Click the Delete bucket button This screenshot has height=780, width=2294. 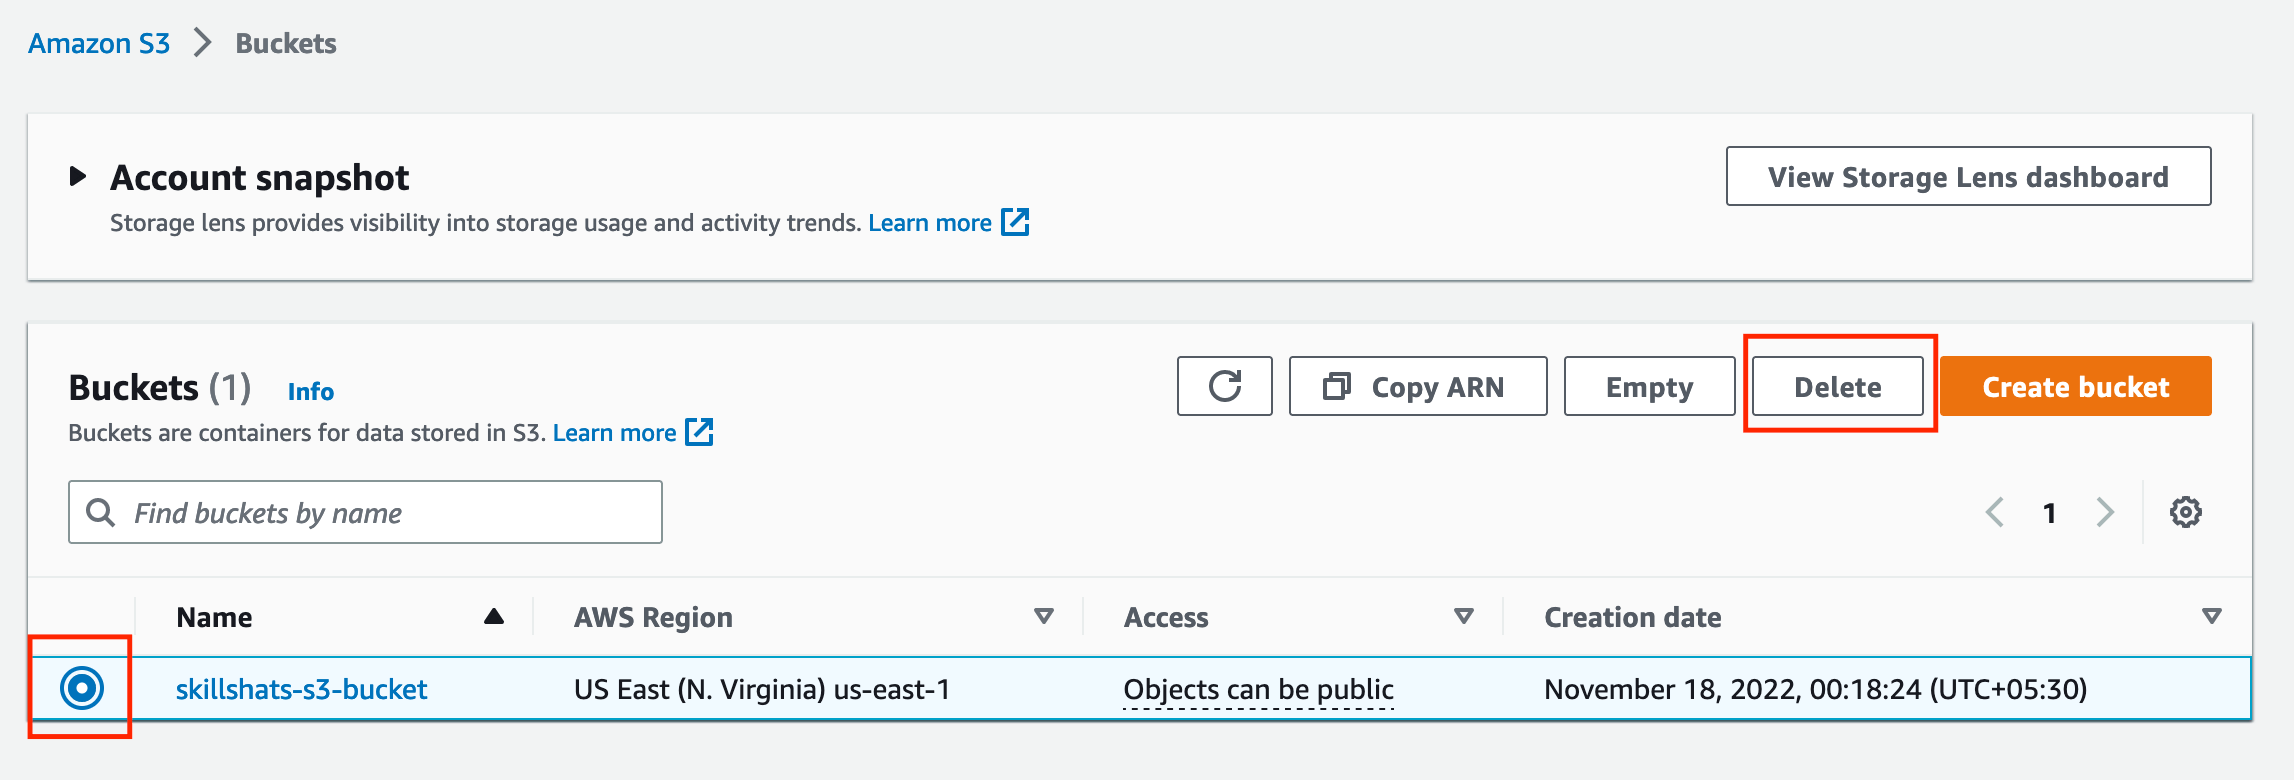coord(1837,386)
